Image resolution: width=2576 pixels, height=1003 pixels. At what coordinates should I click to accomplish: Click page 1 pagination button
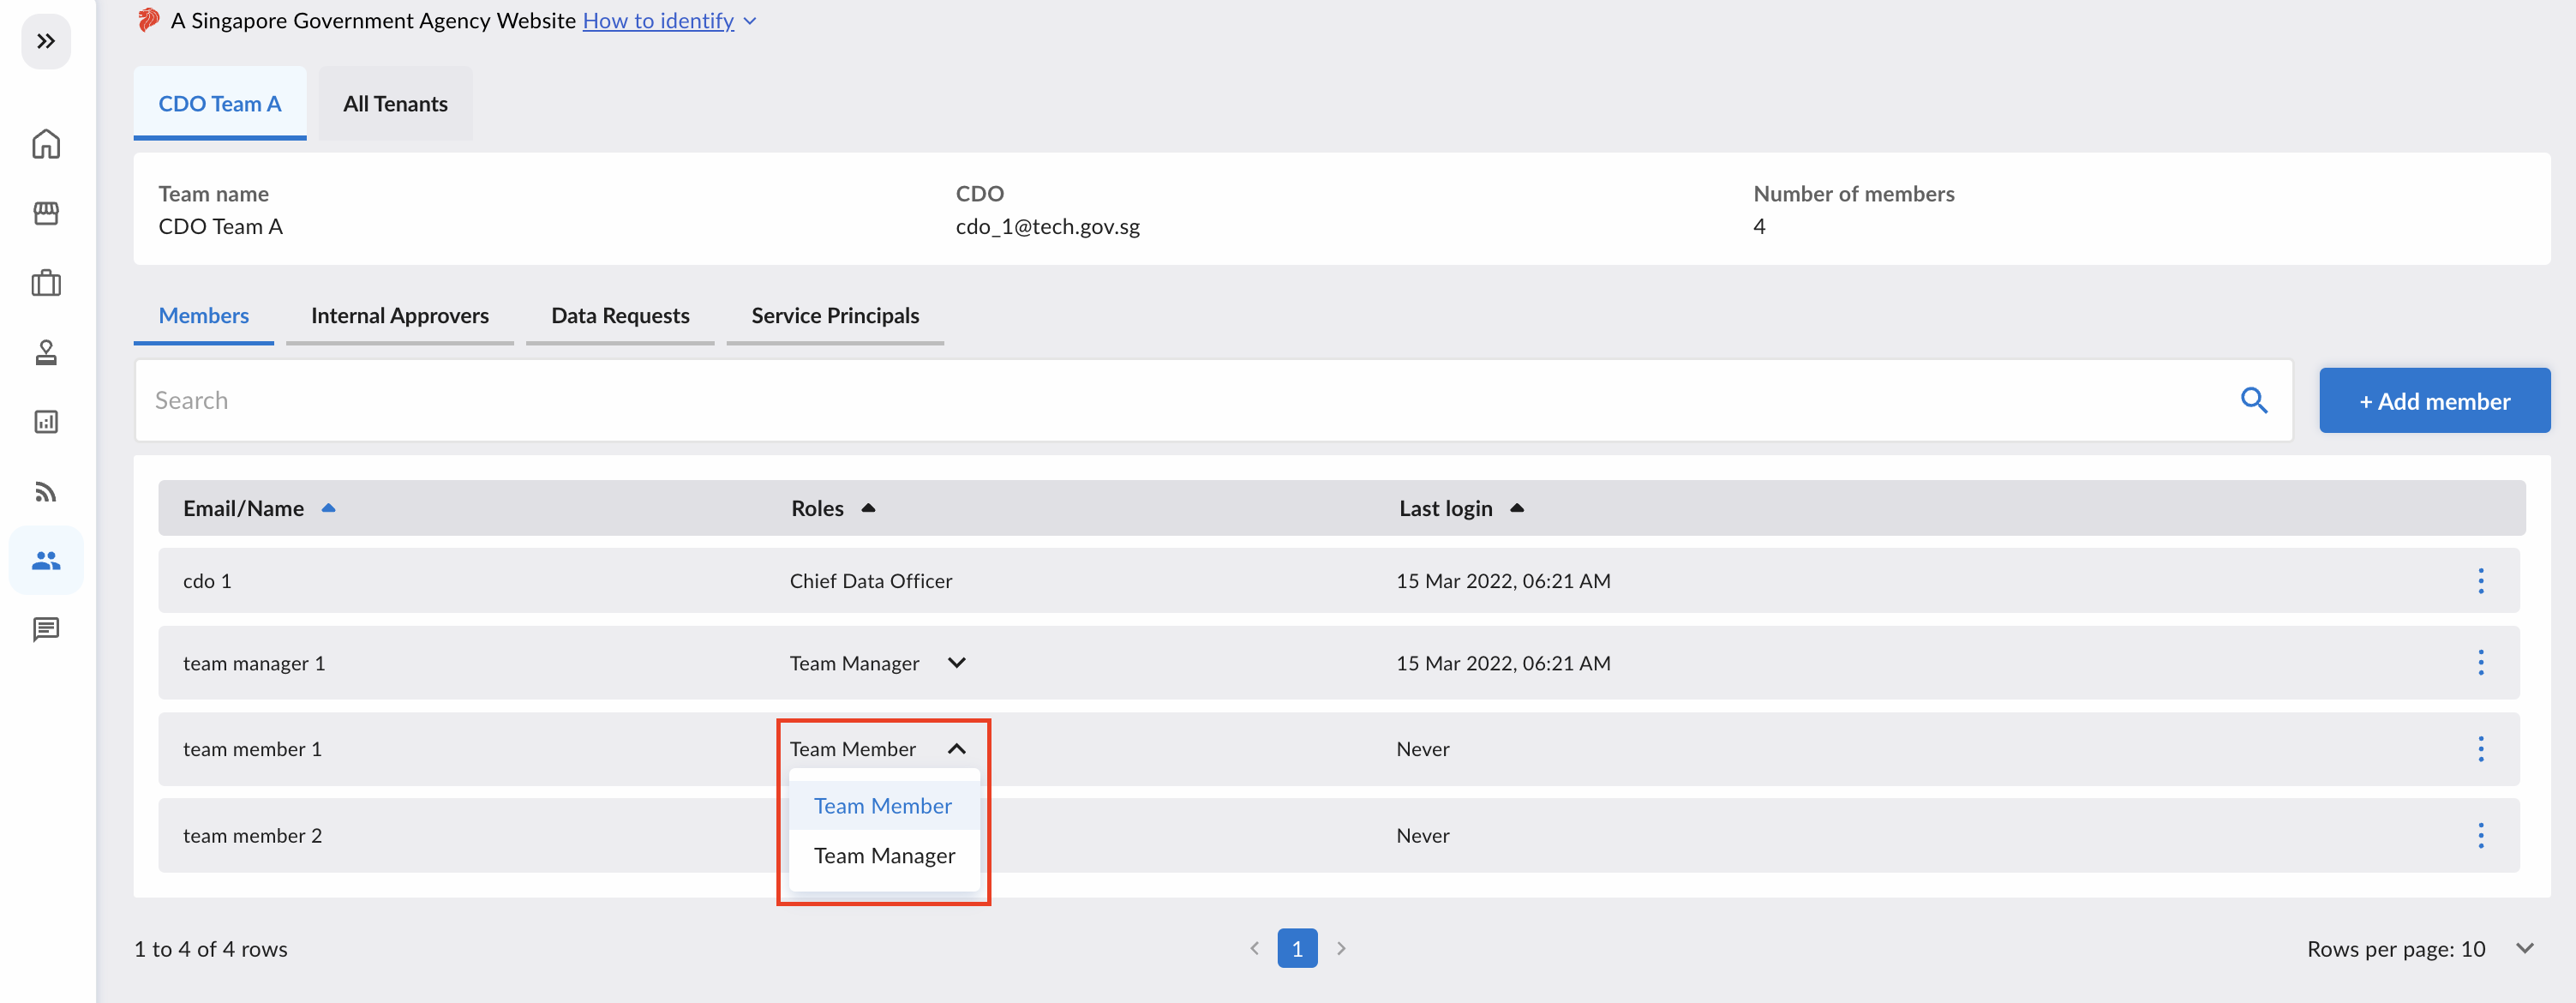point(1297,948)
